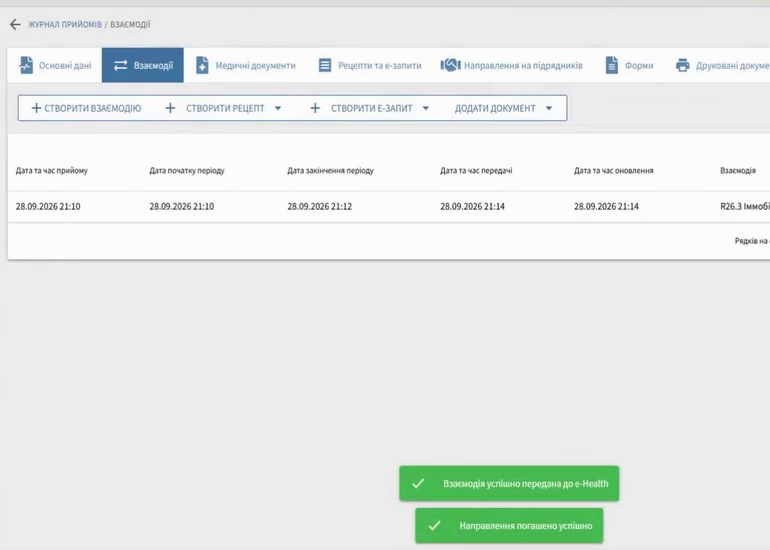Open the Додати документ dropdown
This screenshot has width=770, height=550.
click(x=503, y=108)
